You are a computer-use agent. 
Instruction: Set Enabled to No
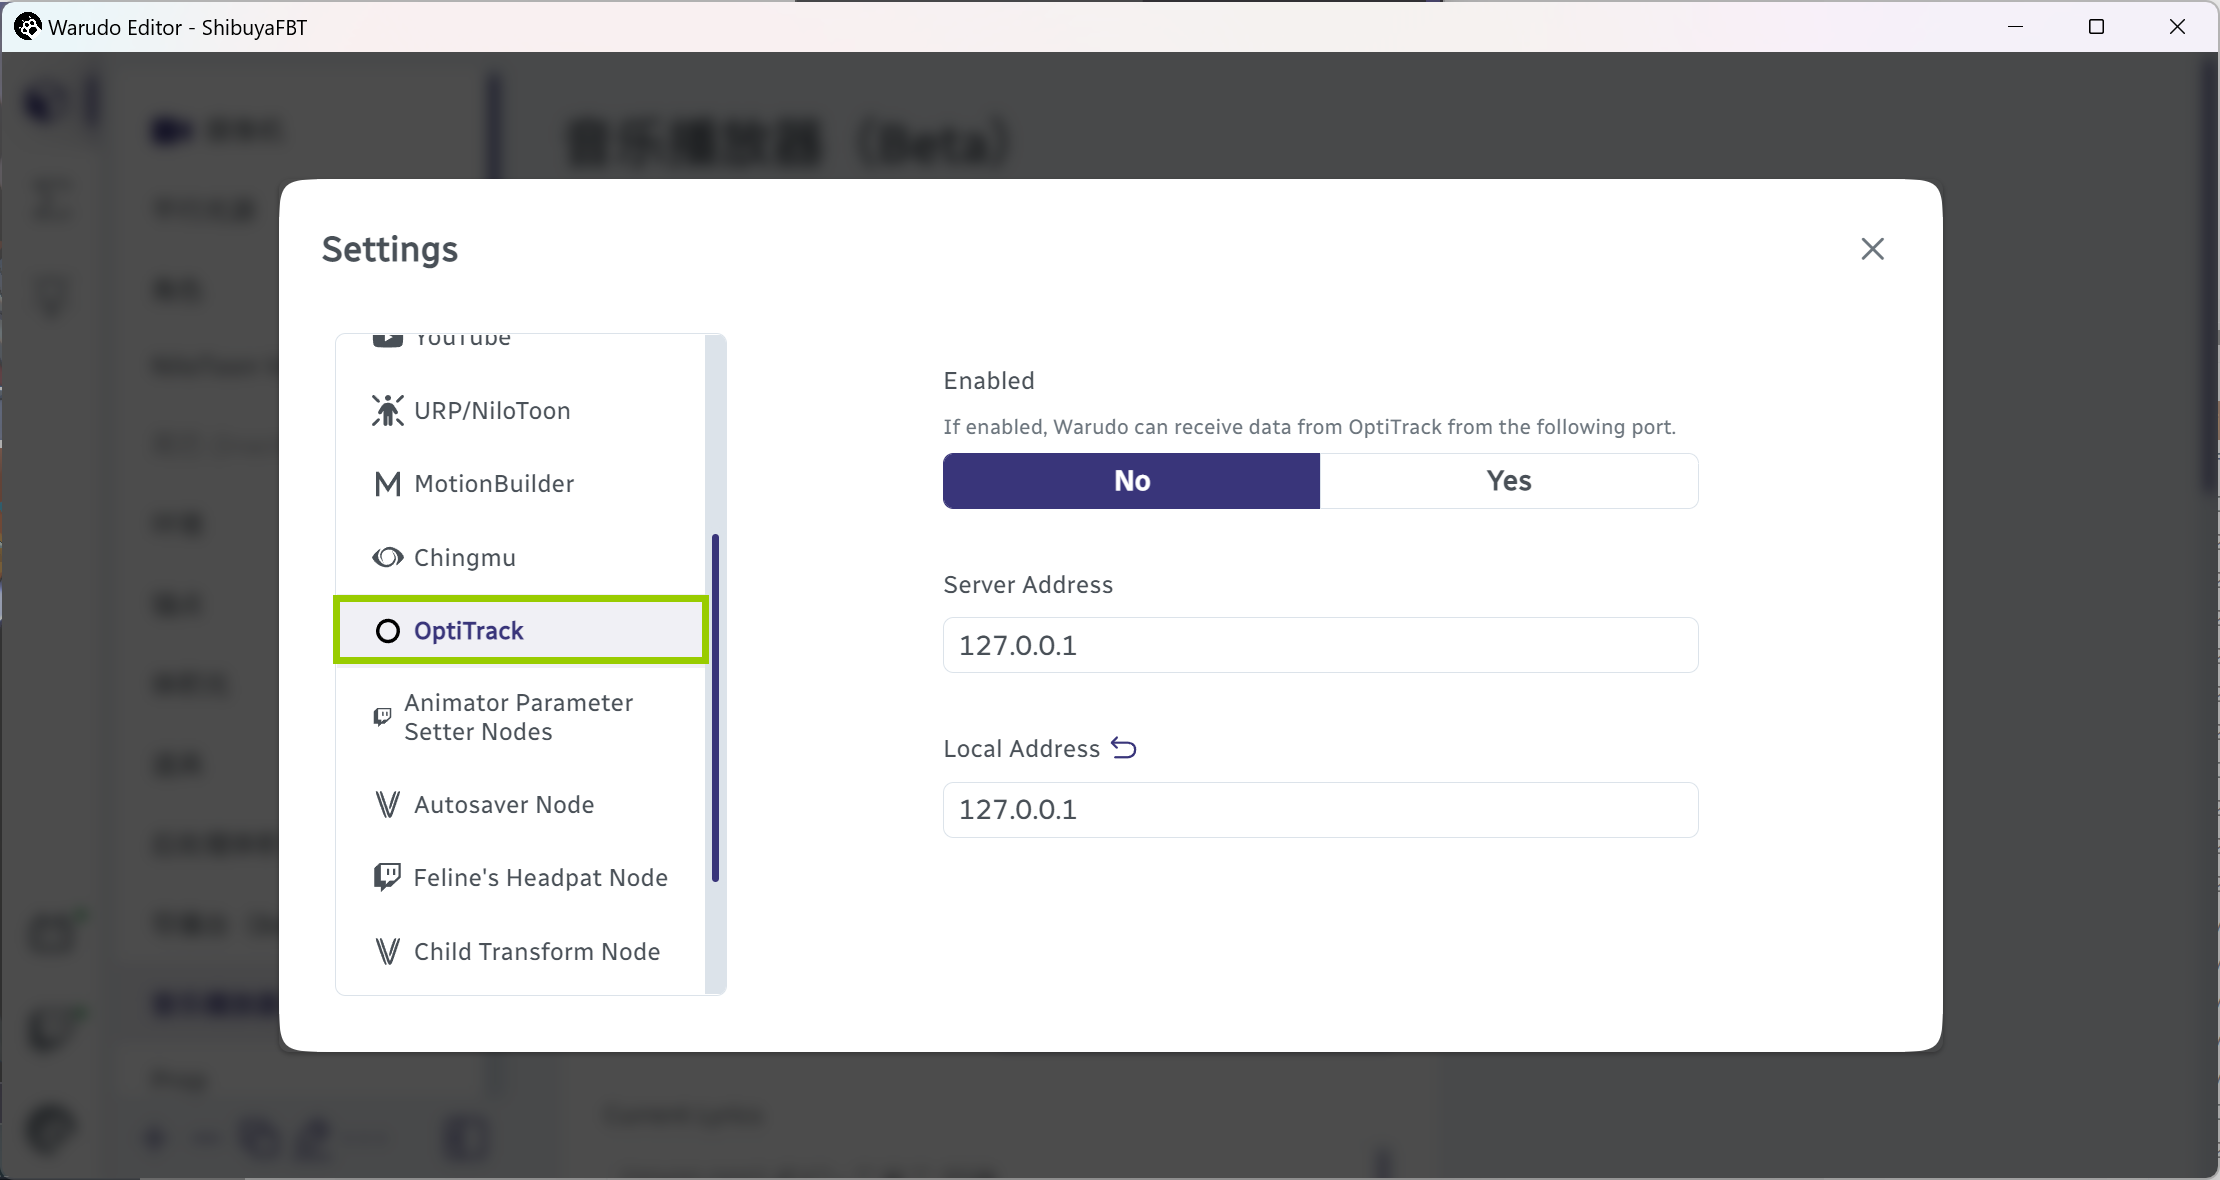(x=1131, y=481)
